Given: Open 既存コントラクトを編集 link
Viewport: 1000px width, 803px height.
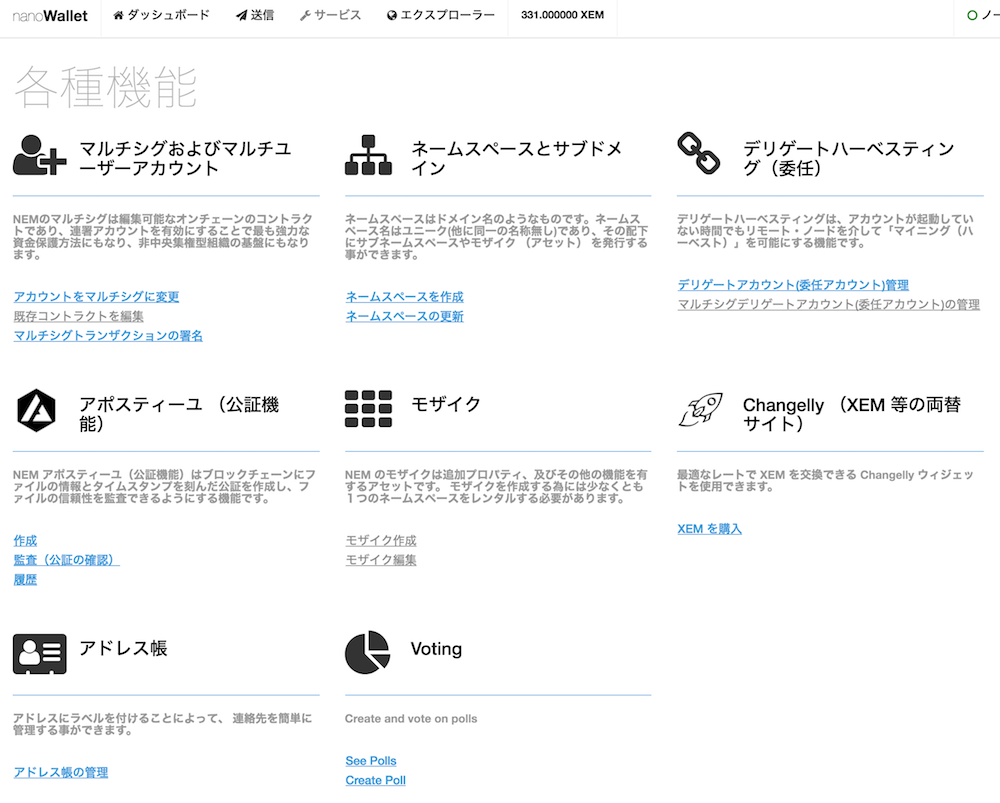Looking at the screenshot, I should pos(78,316).
